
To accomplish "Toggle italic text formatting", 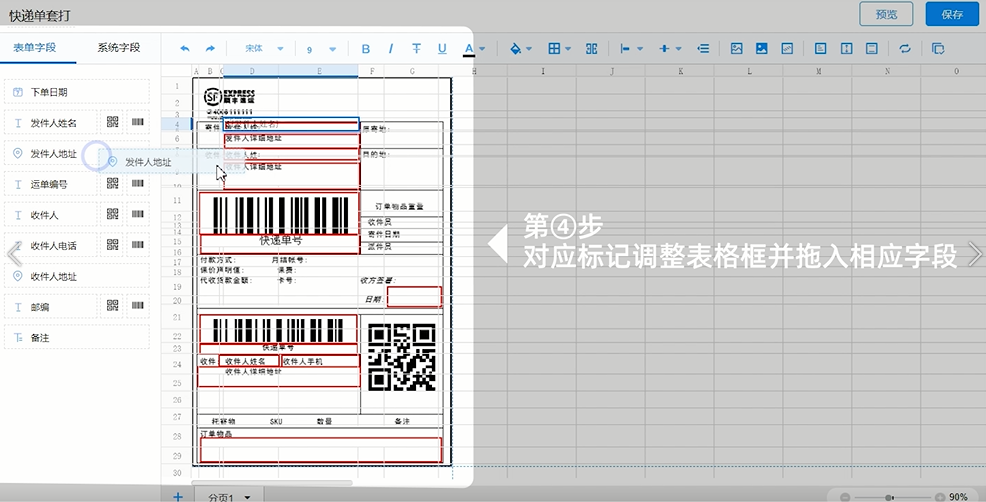I will [x=390, y=48].
